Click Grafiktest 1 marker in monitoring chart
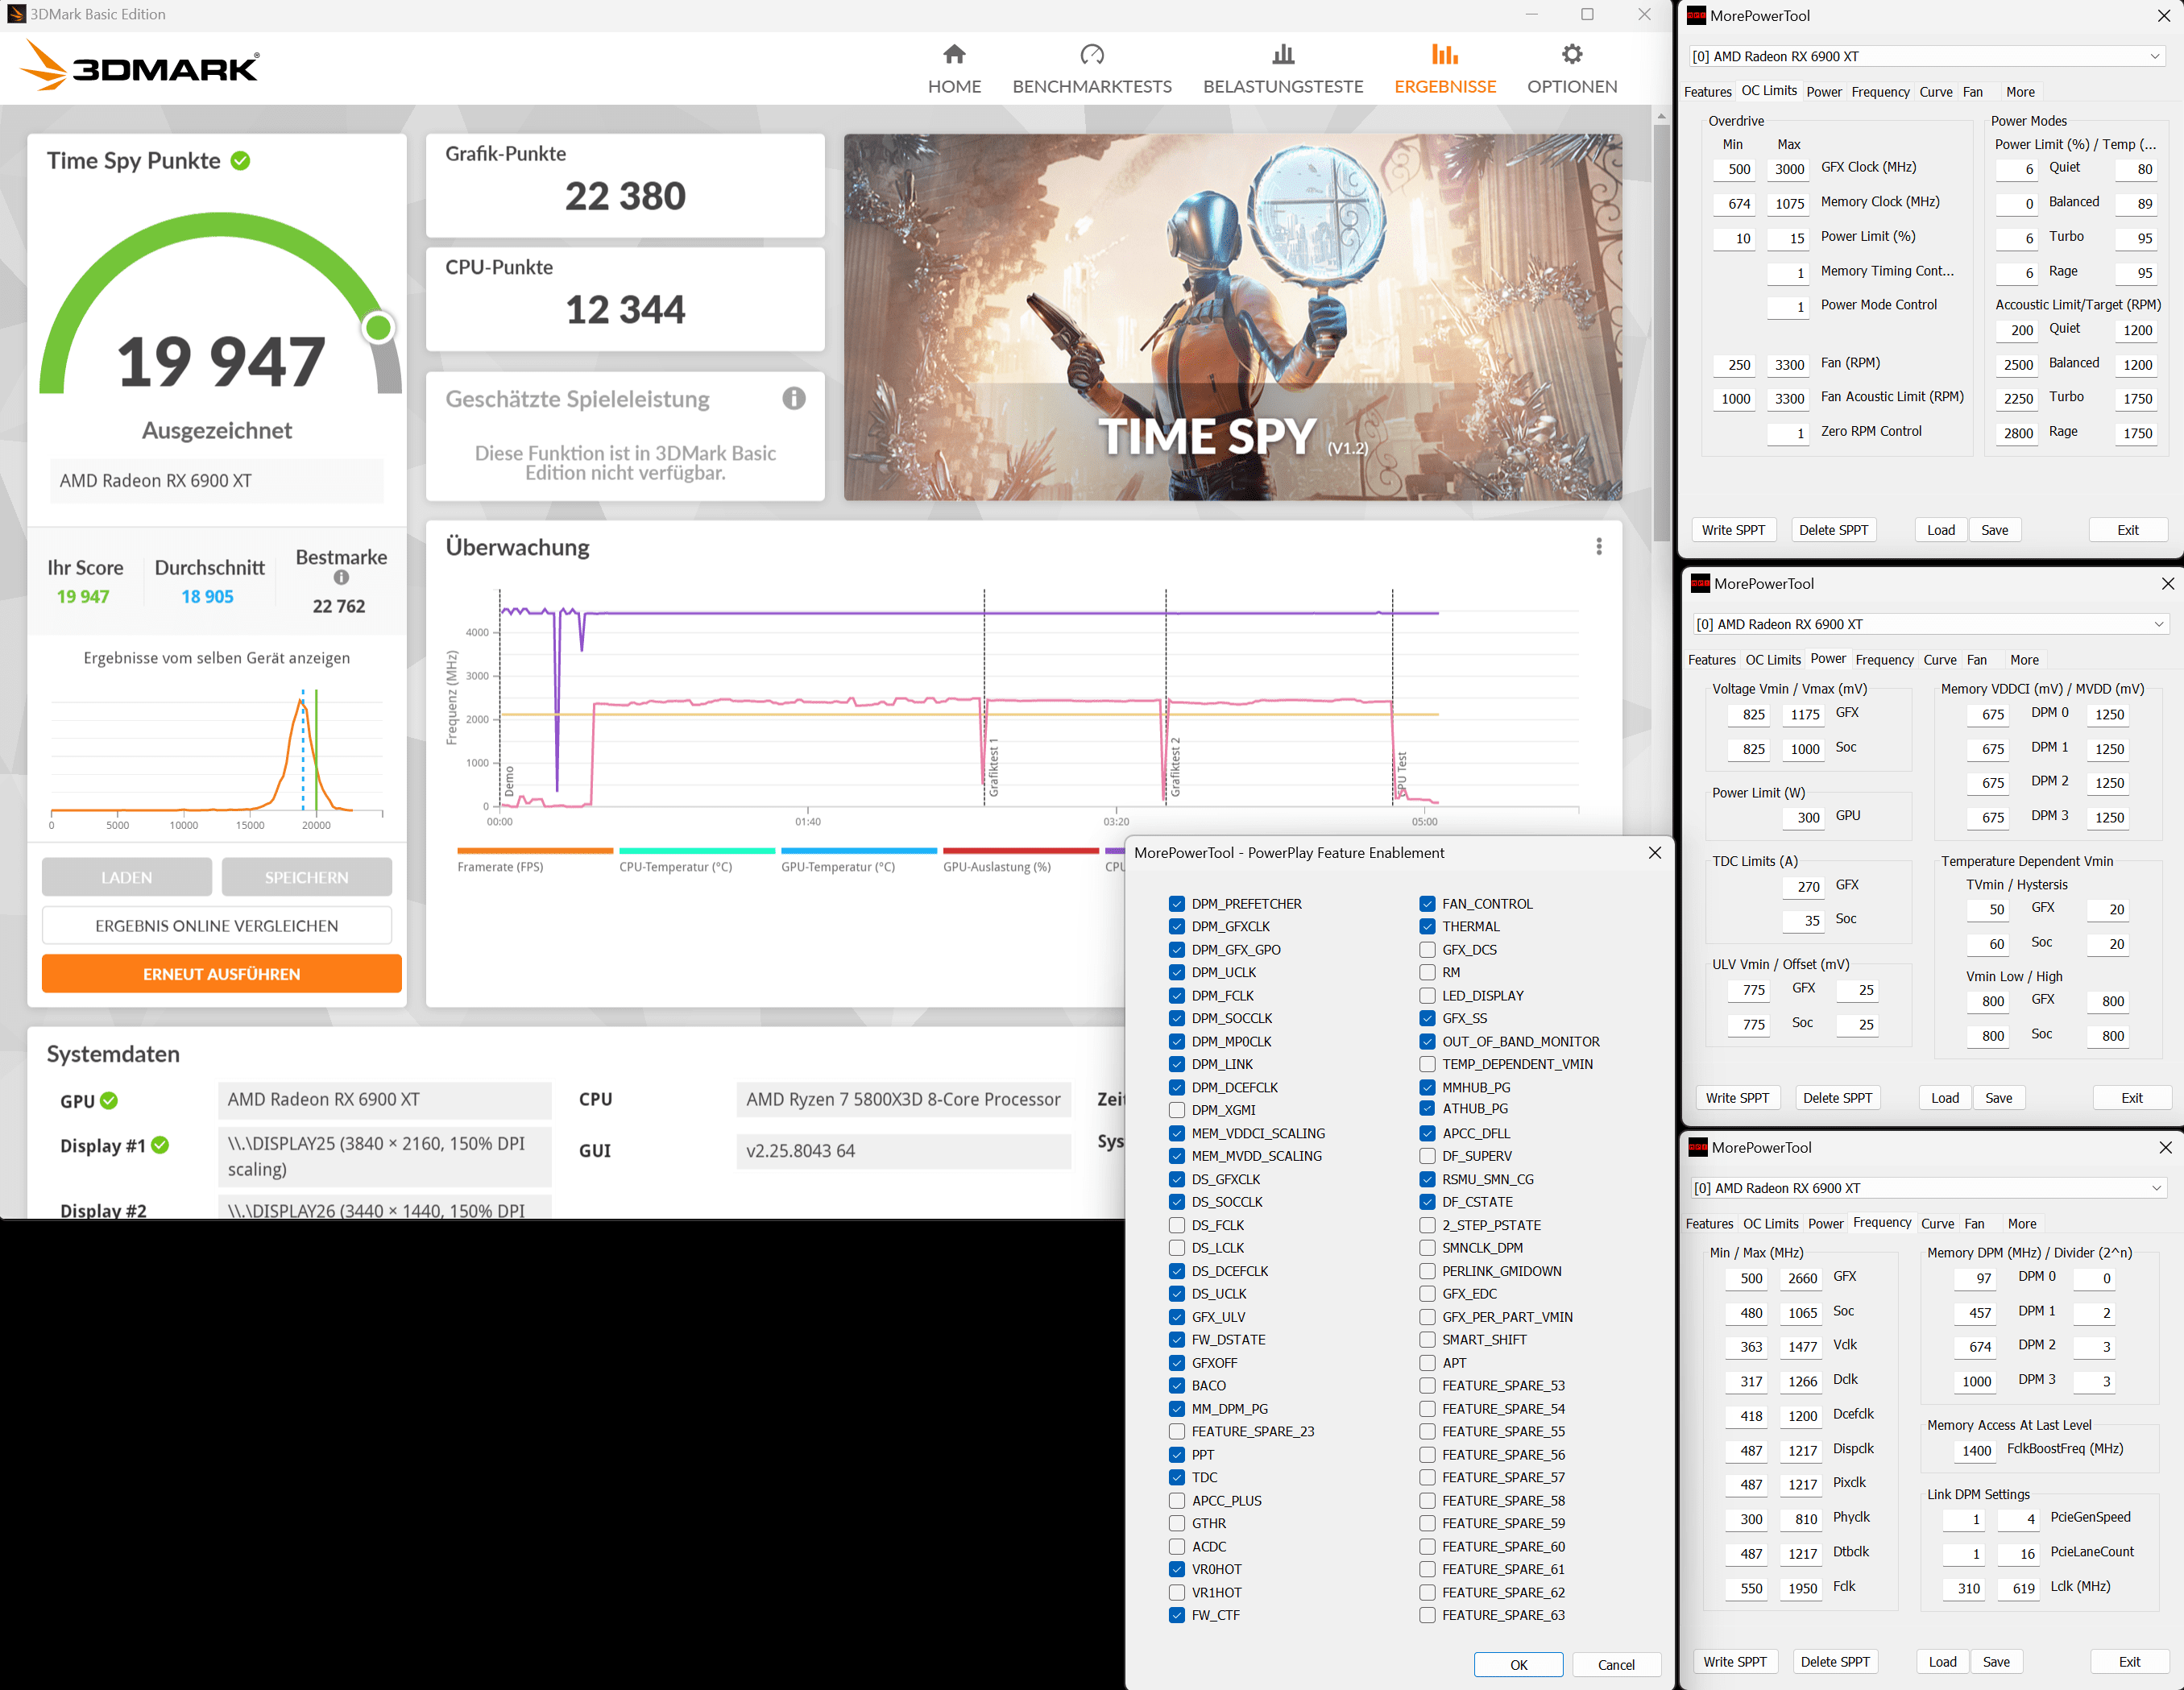 click(992, 768)
